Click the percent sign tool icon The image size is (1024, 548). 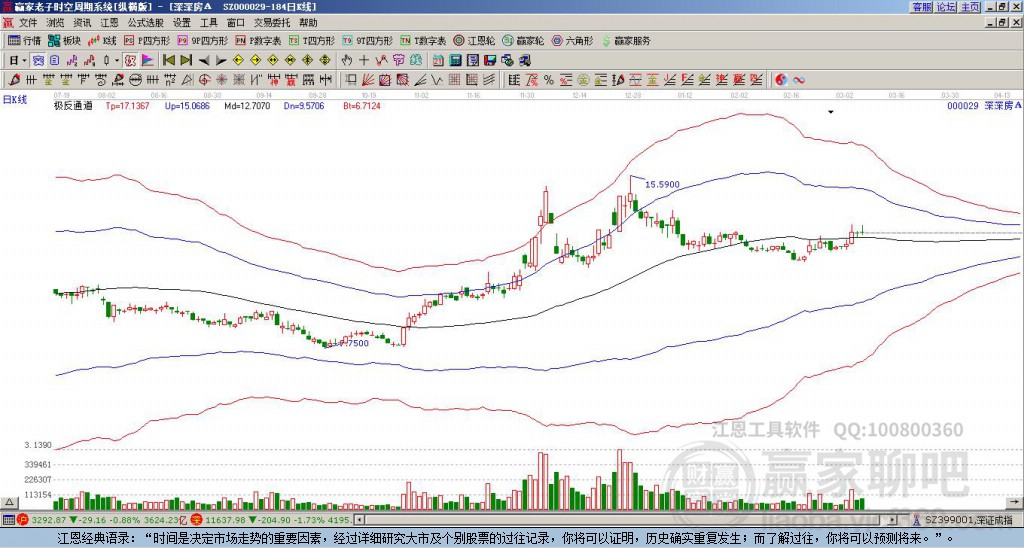click(549, 80)
